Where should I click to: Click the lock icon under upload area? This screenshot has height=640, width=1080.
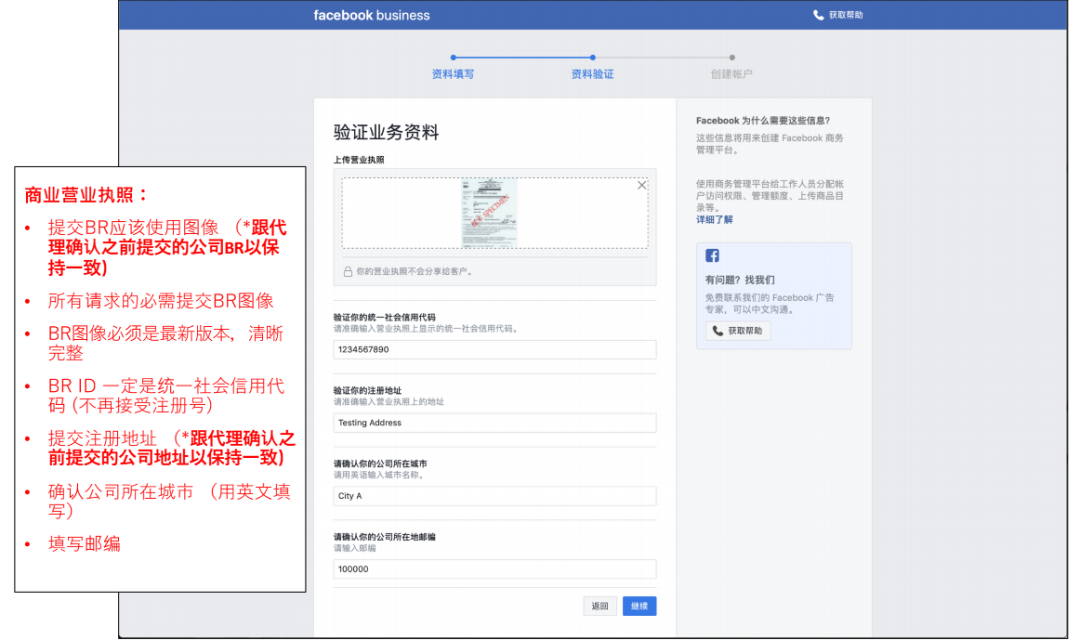click(348, 271)
